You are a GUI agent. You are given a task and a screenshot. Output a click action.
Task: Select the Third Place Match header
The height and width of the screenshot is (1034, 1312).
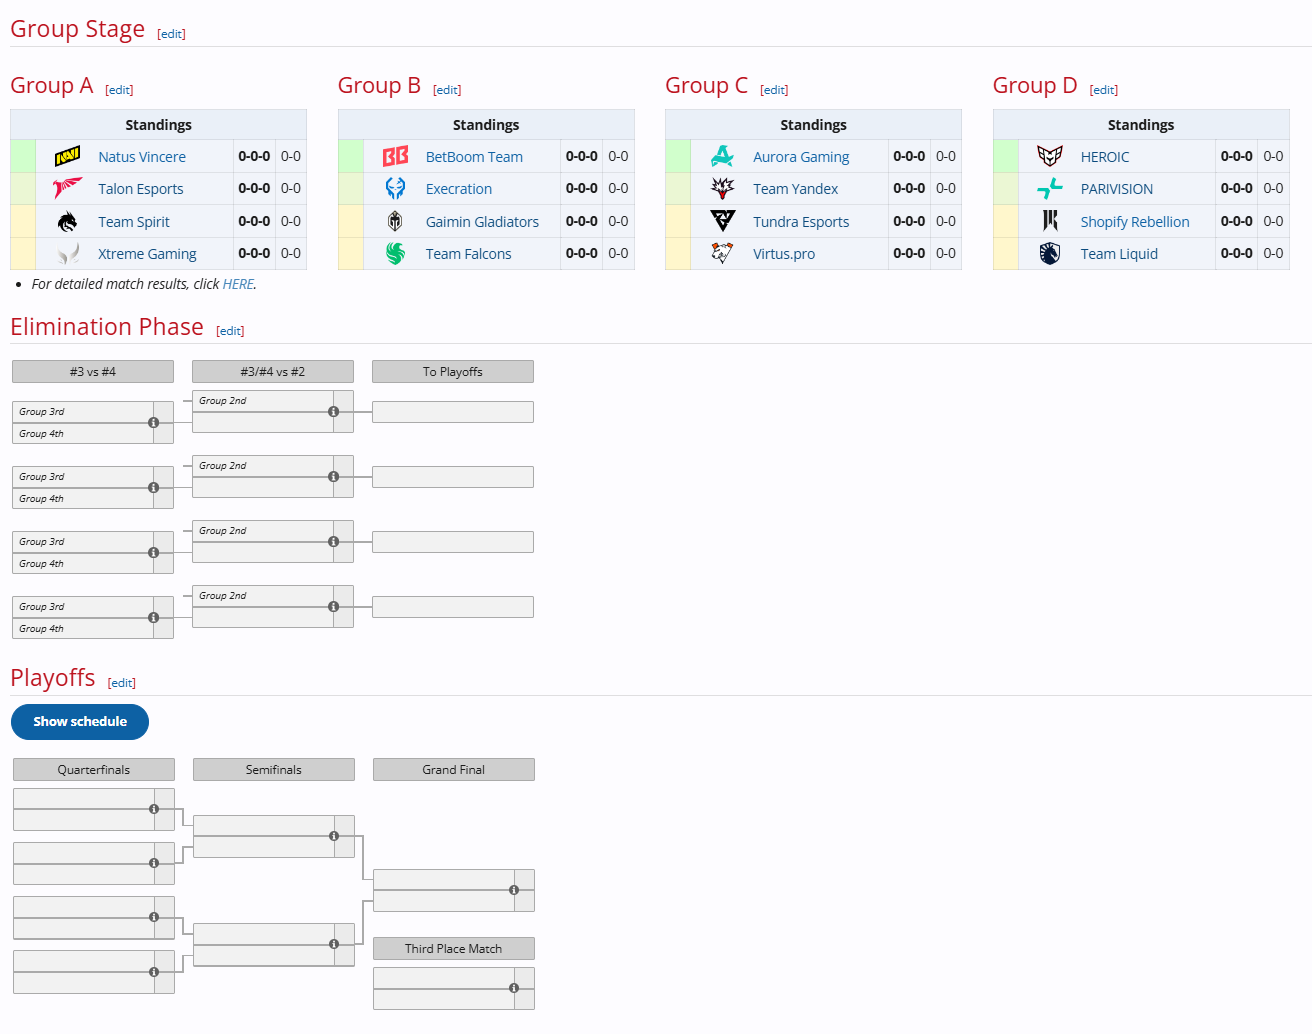[x=454, y=949]
